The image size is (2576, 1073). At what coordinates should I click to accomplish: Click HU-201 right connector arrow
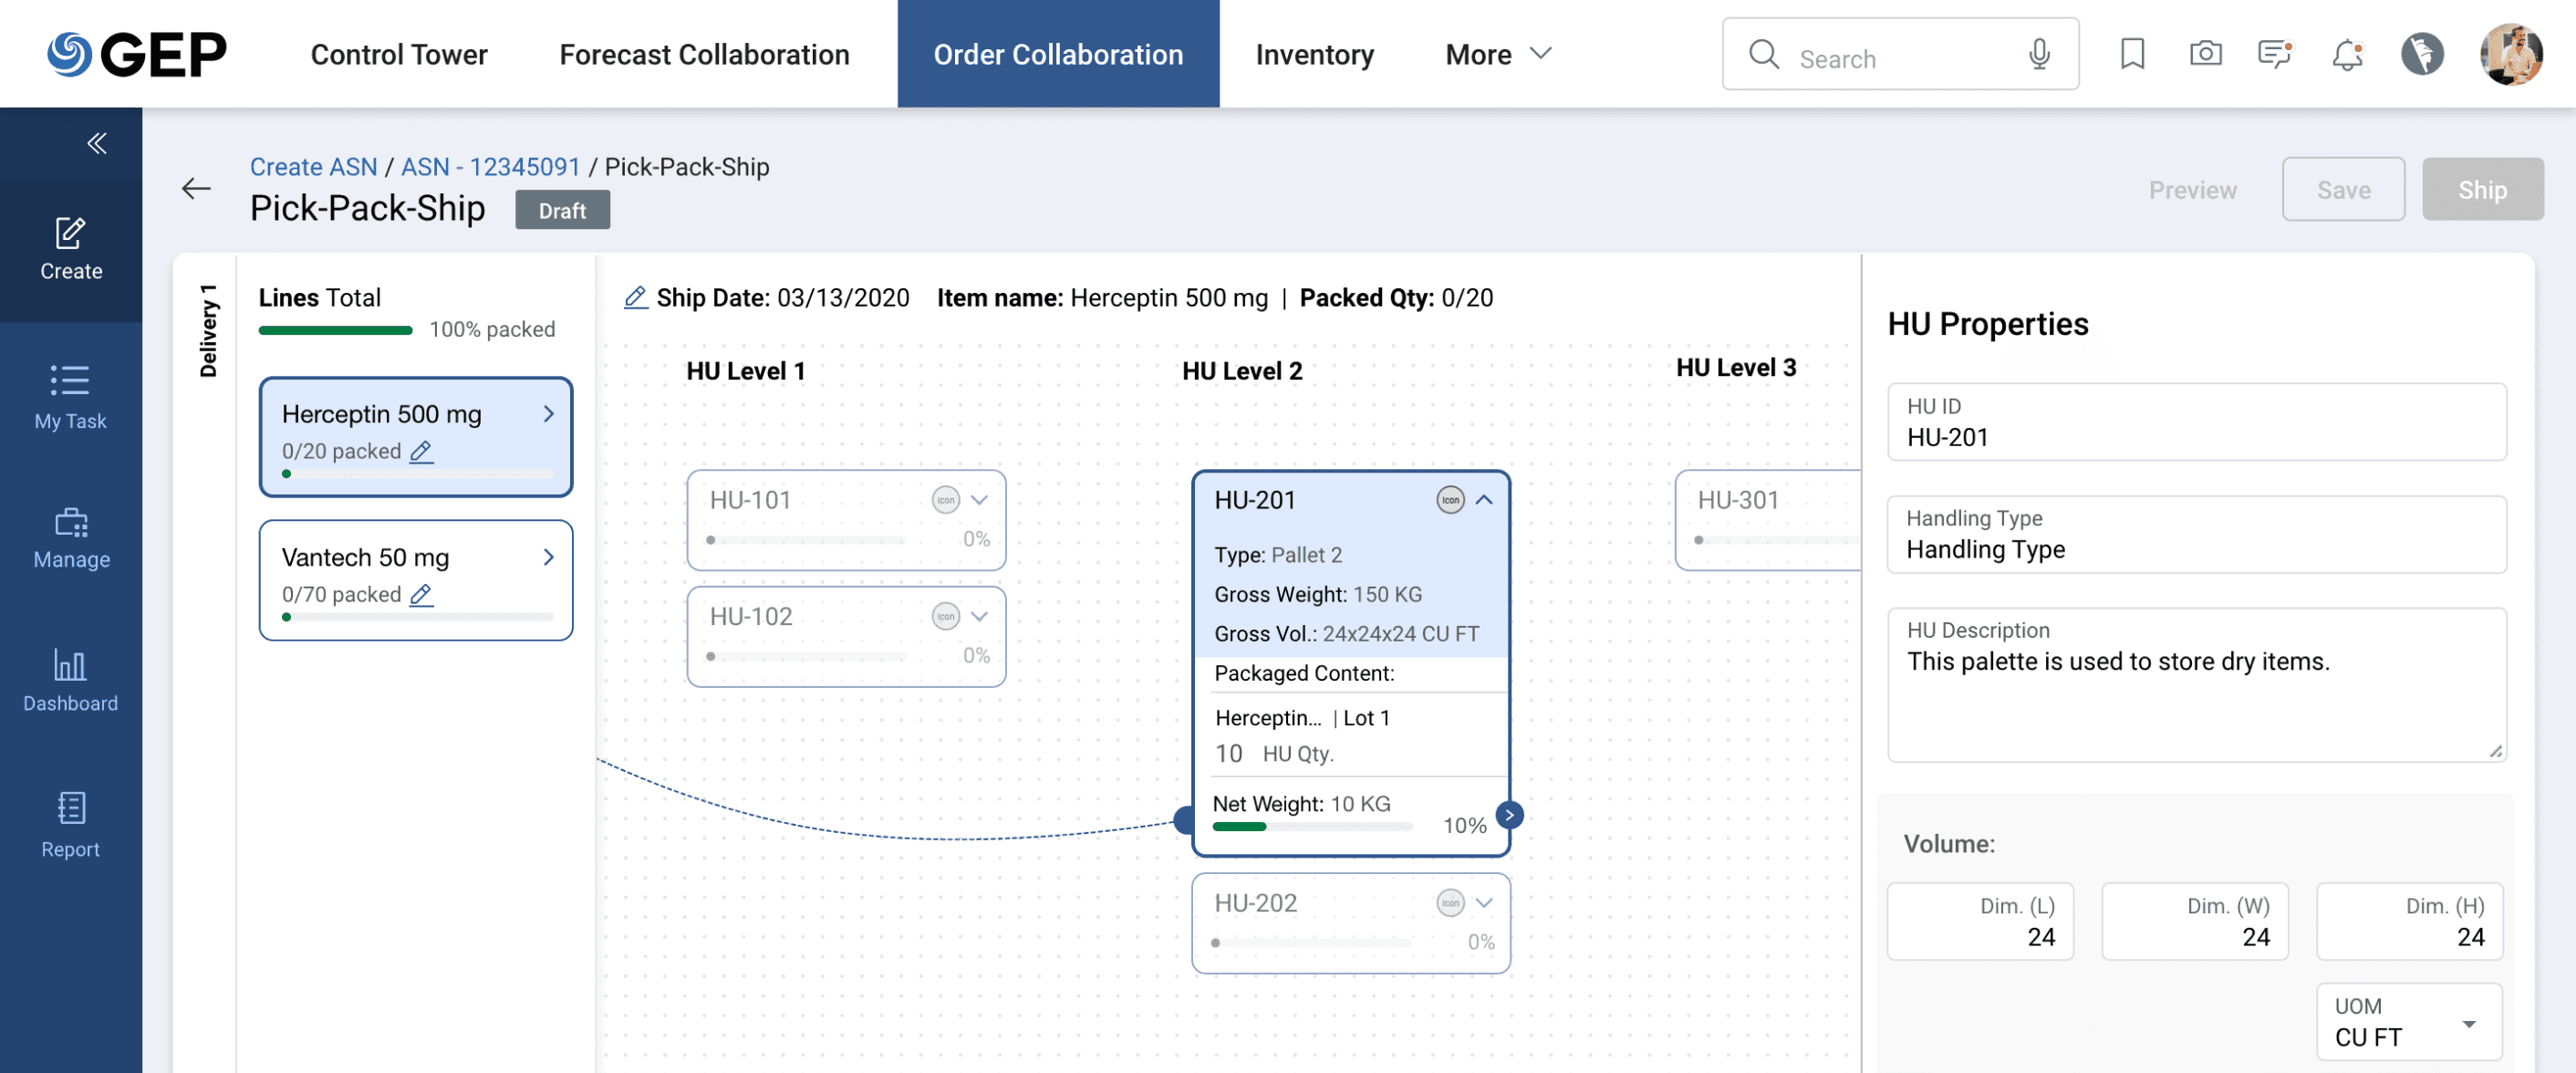(1509, 815)
